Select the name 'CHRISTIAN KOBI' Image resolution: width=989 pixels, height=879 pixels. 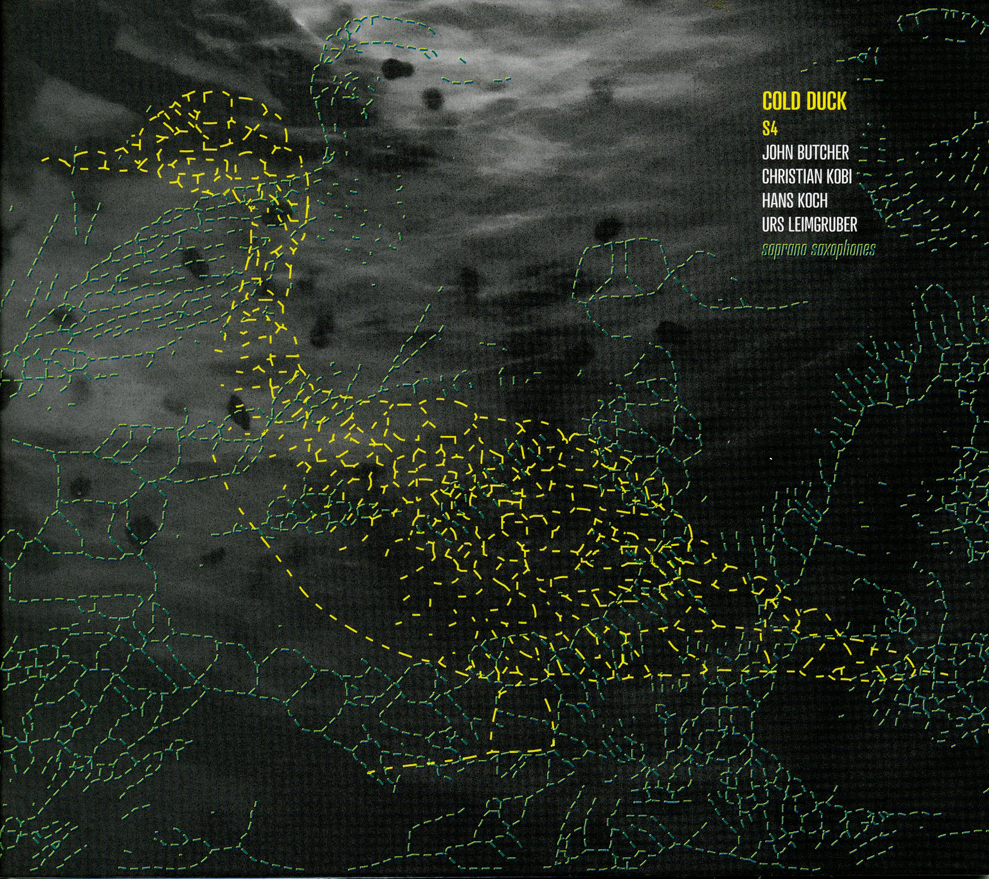[807, 177]
